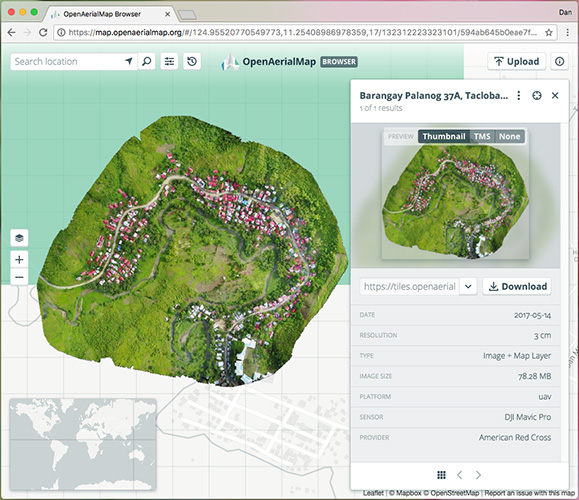
Task: Use my location arrow in search box
Action: [129, 61]
